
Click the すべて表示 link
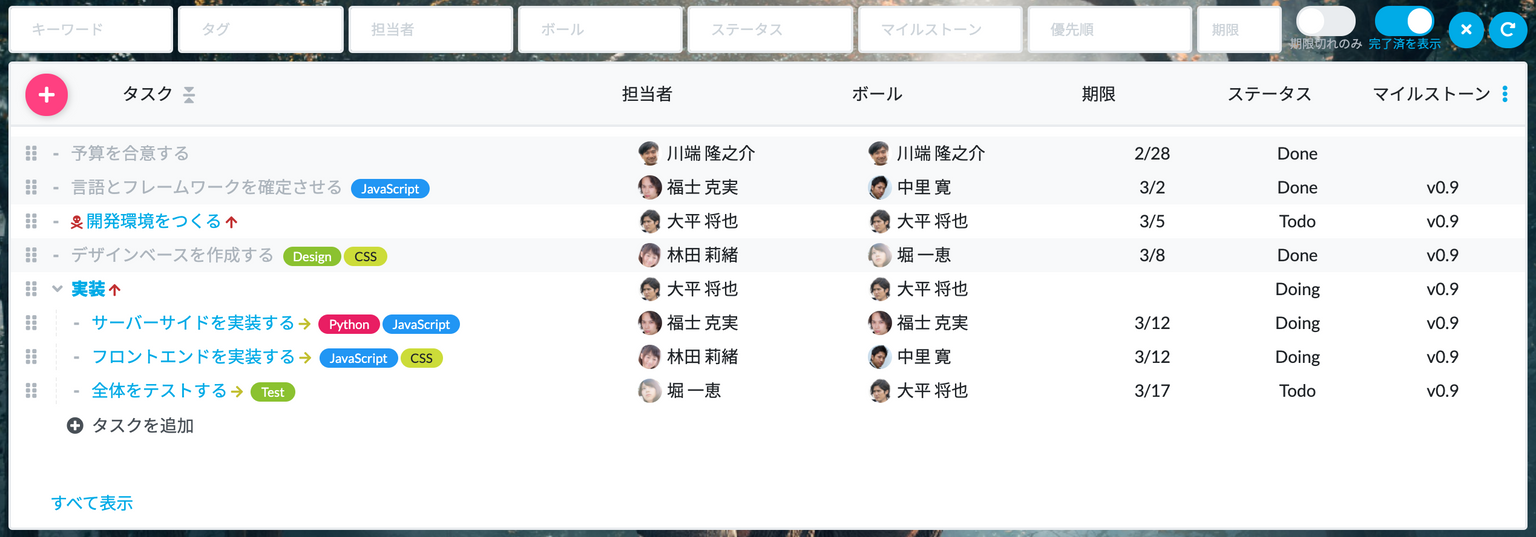pos(92,503)
